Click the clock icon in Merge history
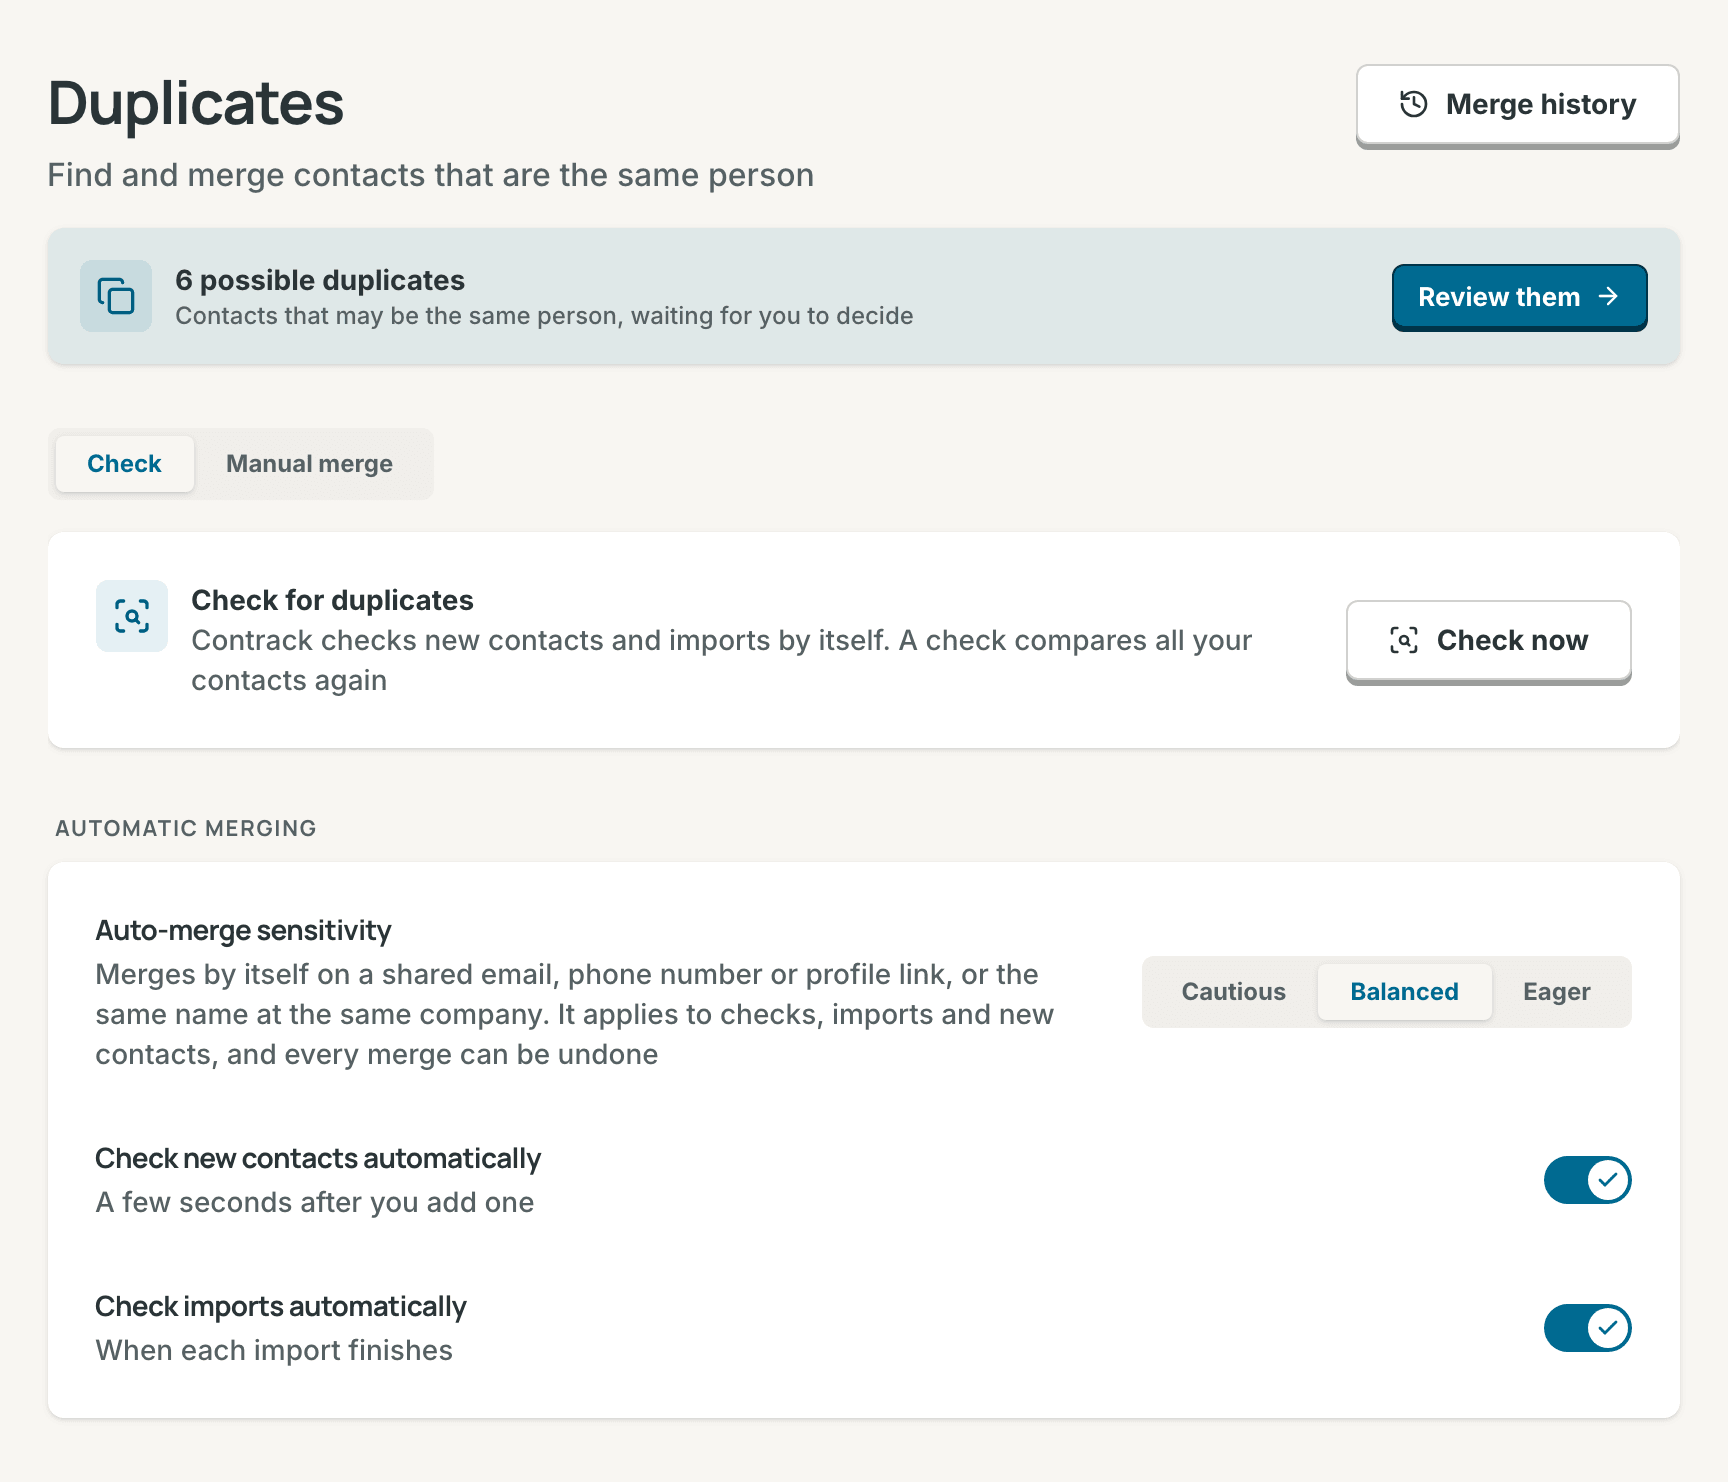The height and width of the screenshot is (1482, 1728). tap(1413, 104)
